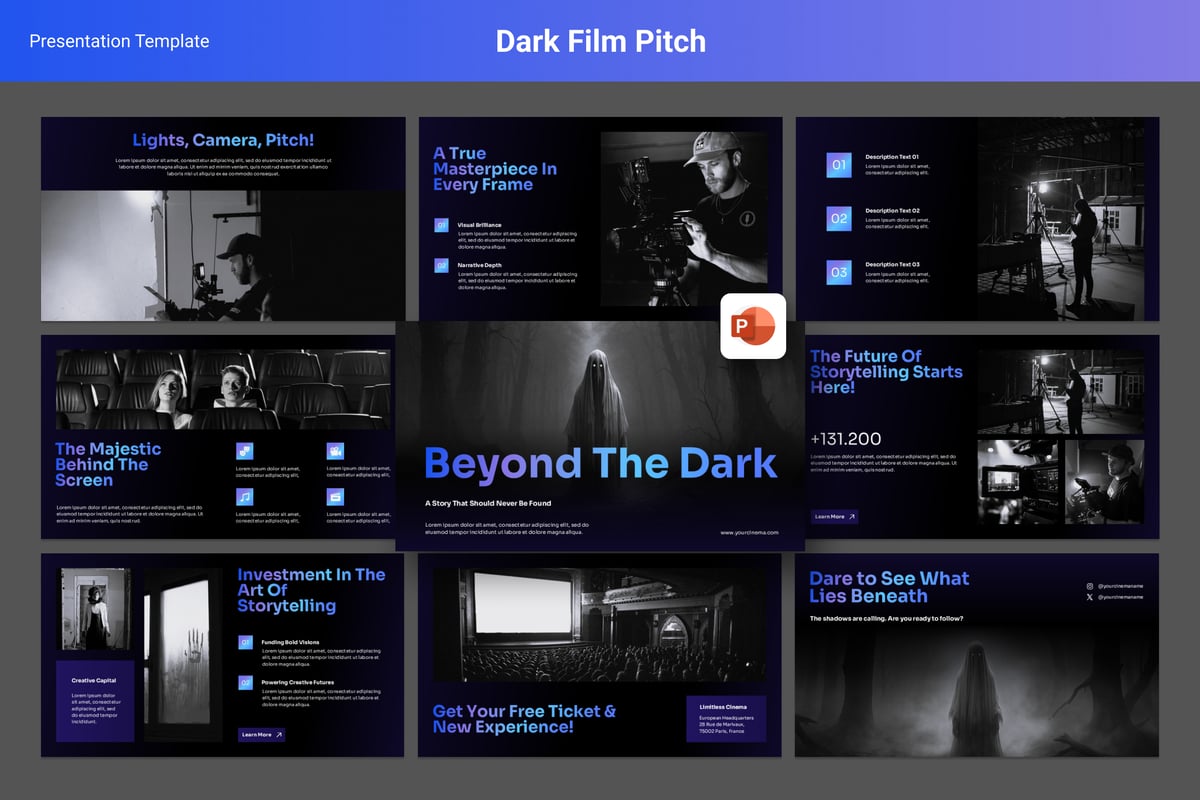This screenshot has width=1200, height=800.
Task: Click the Instagram icon
Action: 1089,586
